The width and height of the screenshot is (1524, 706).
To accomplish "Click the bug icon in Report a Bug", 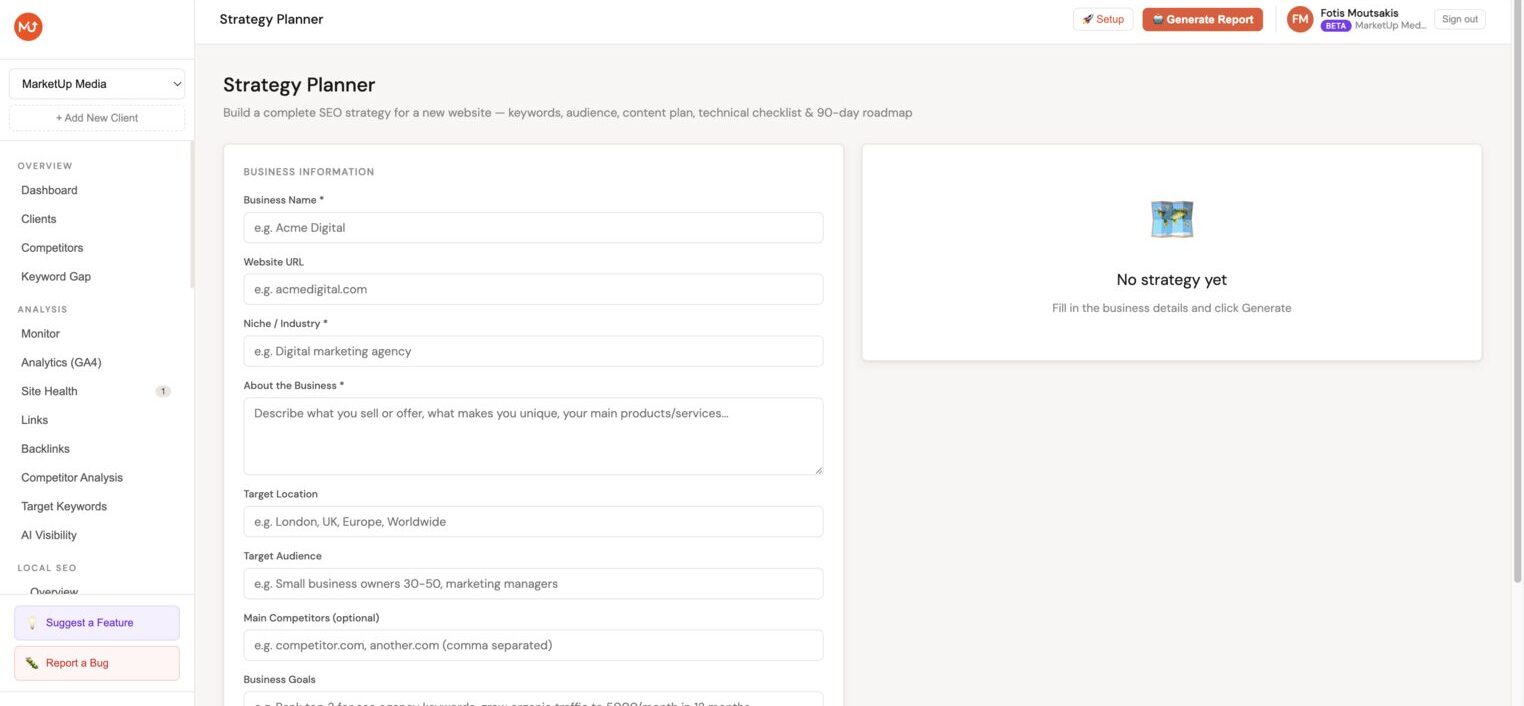I will 32,663.
